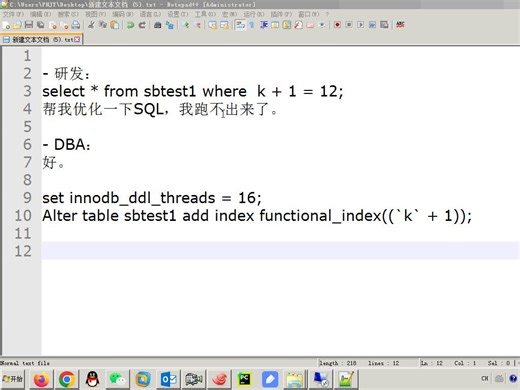This screenshot has width=520, height=390.
Task: Open the 宏 (Macro) menu
Action: [x=229, y=14]
